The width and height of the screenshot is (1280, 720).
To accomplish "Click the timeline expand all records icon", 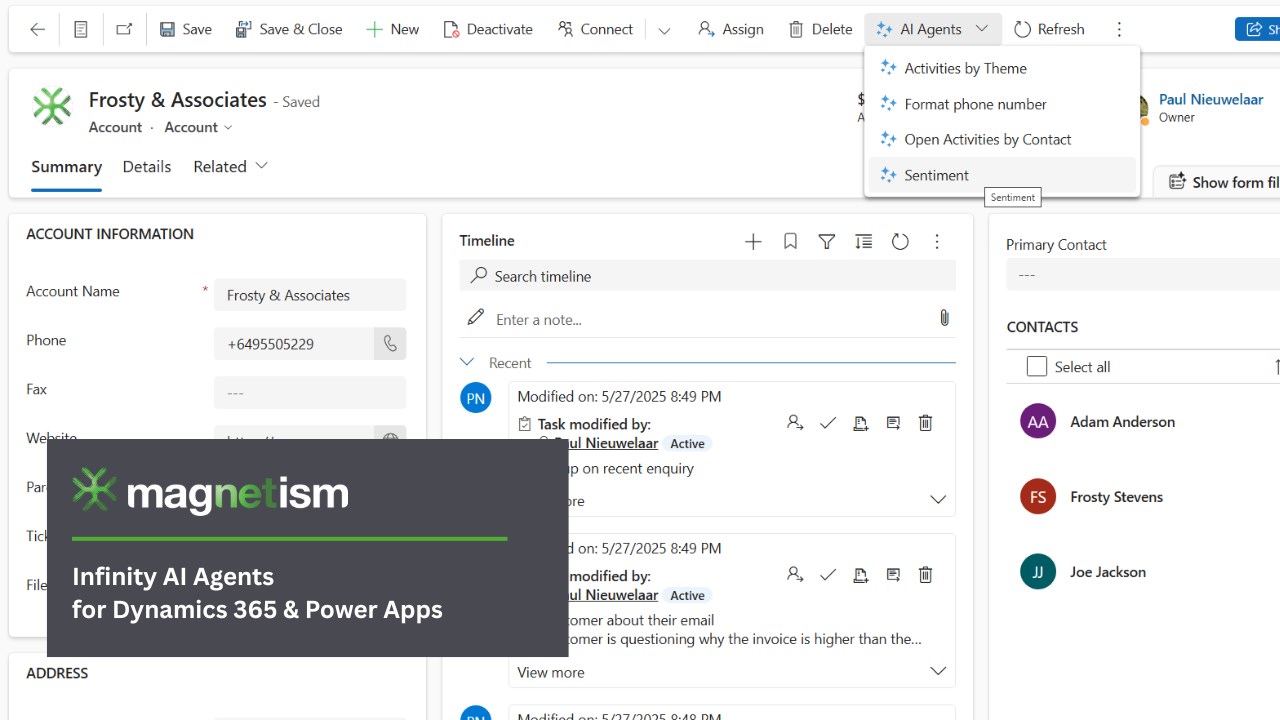I will [863, 241].
